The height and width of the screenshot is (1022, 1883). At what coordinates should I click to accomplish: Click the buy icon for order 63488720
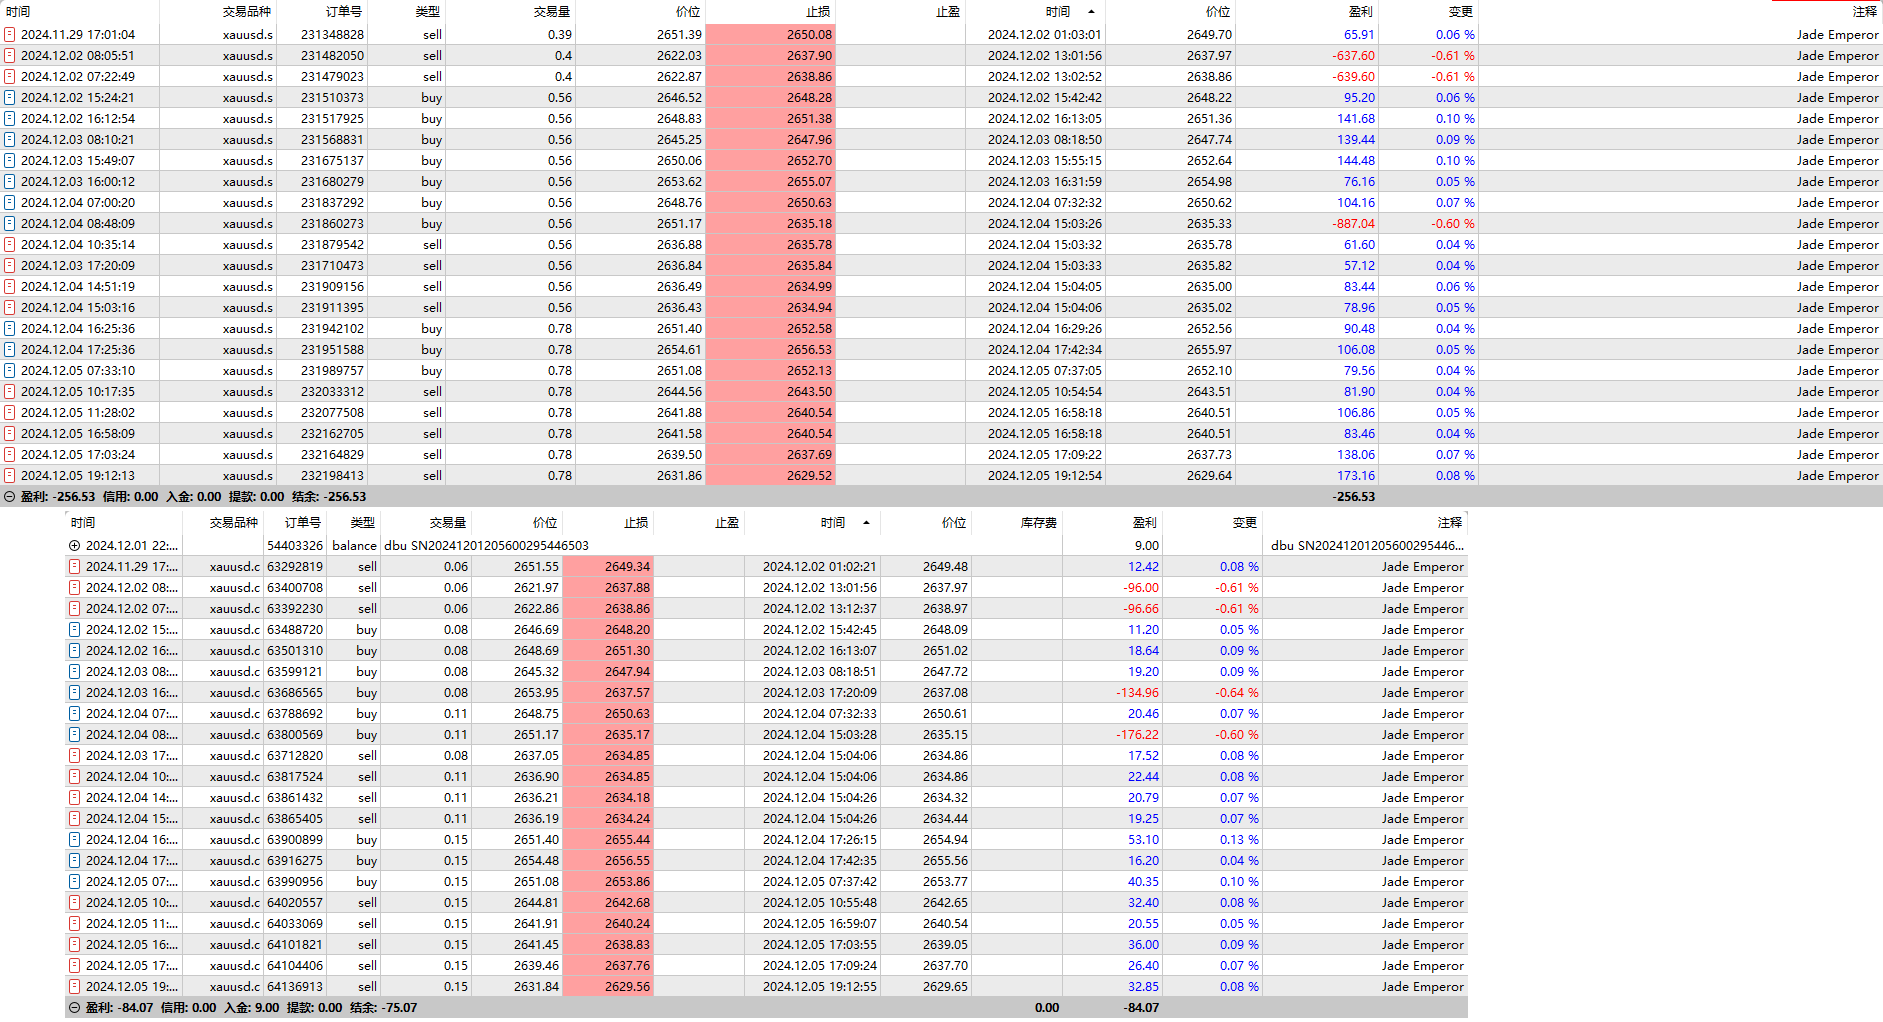[74, 629]
